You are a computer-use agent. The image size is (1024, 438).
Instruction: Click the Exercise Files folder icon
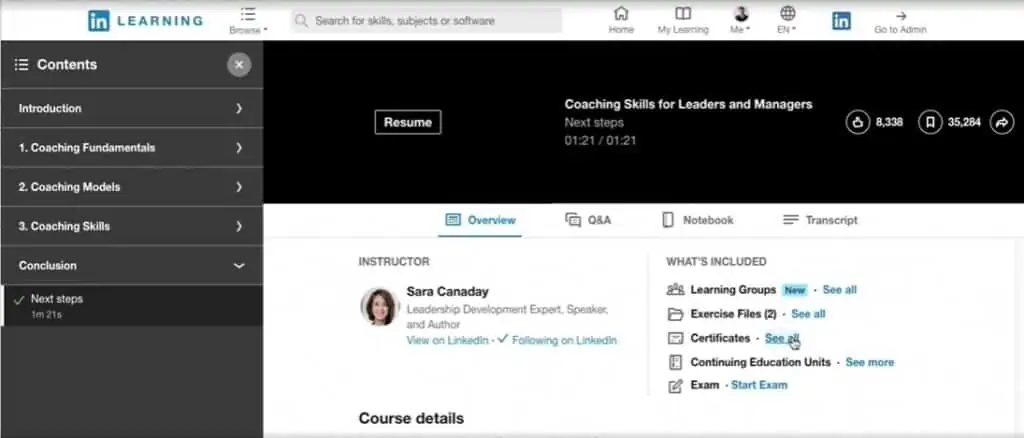[675, 315]
